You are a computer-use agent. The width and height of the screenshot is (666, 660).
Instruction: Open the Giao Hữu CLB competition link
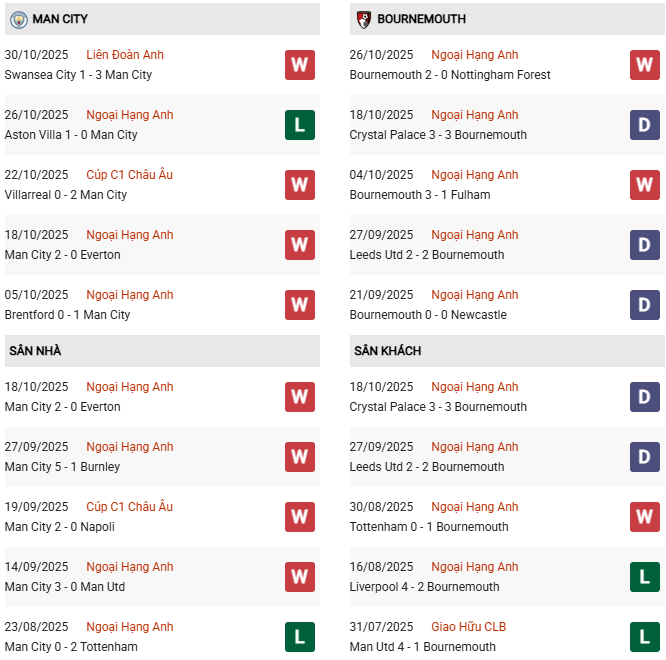tap(468, 627)
